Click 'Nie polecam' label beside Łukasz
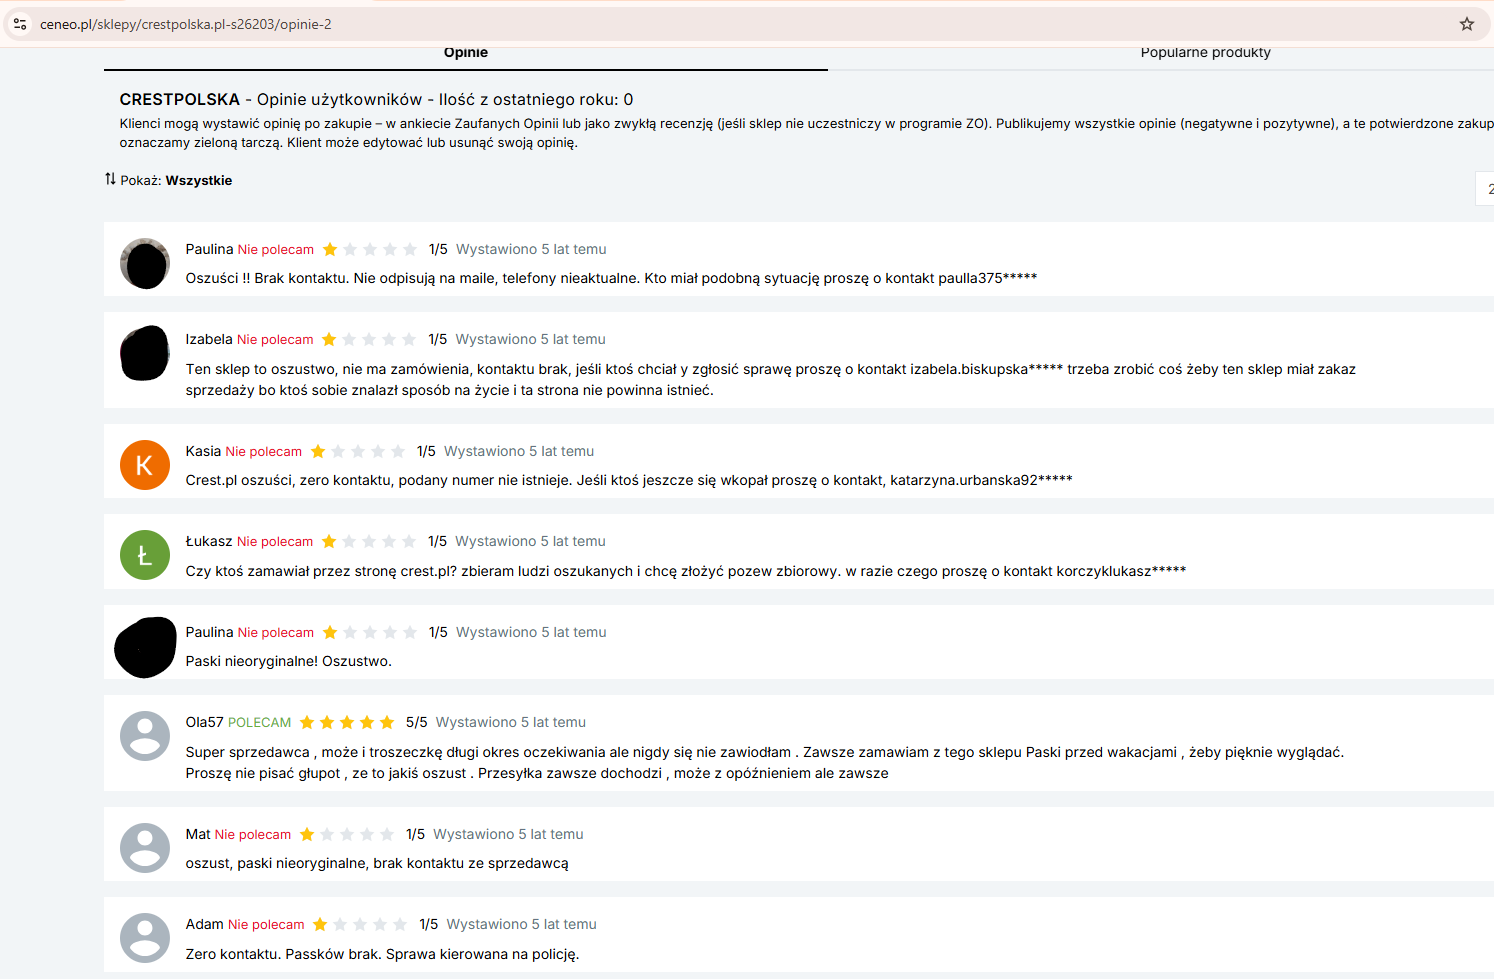The image size is (1494, 979). (x=275, y=542)
